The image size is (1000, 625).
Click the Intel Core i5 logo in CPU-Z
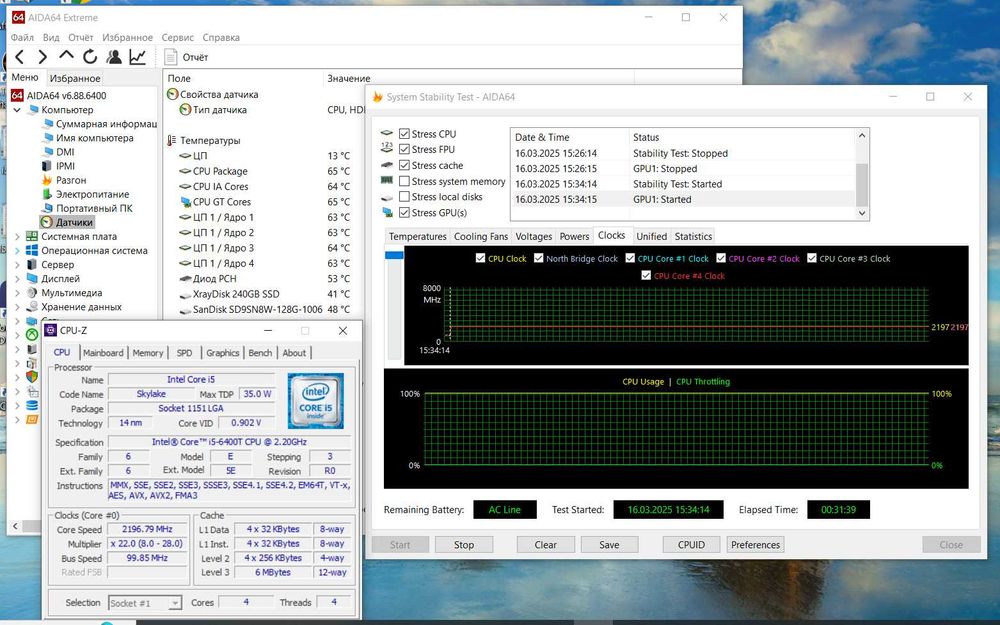315,401
